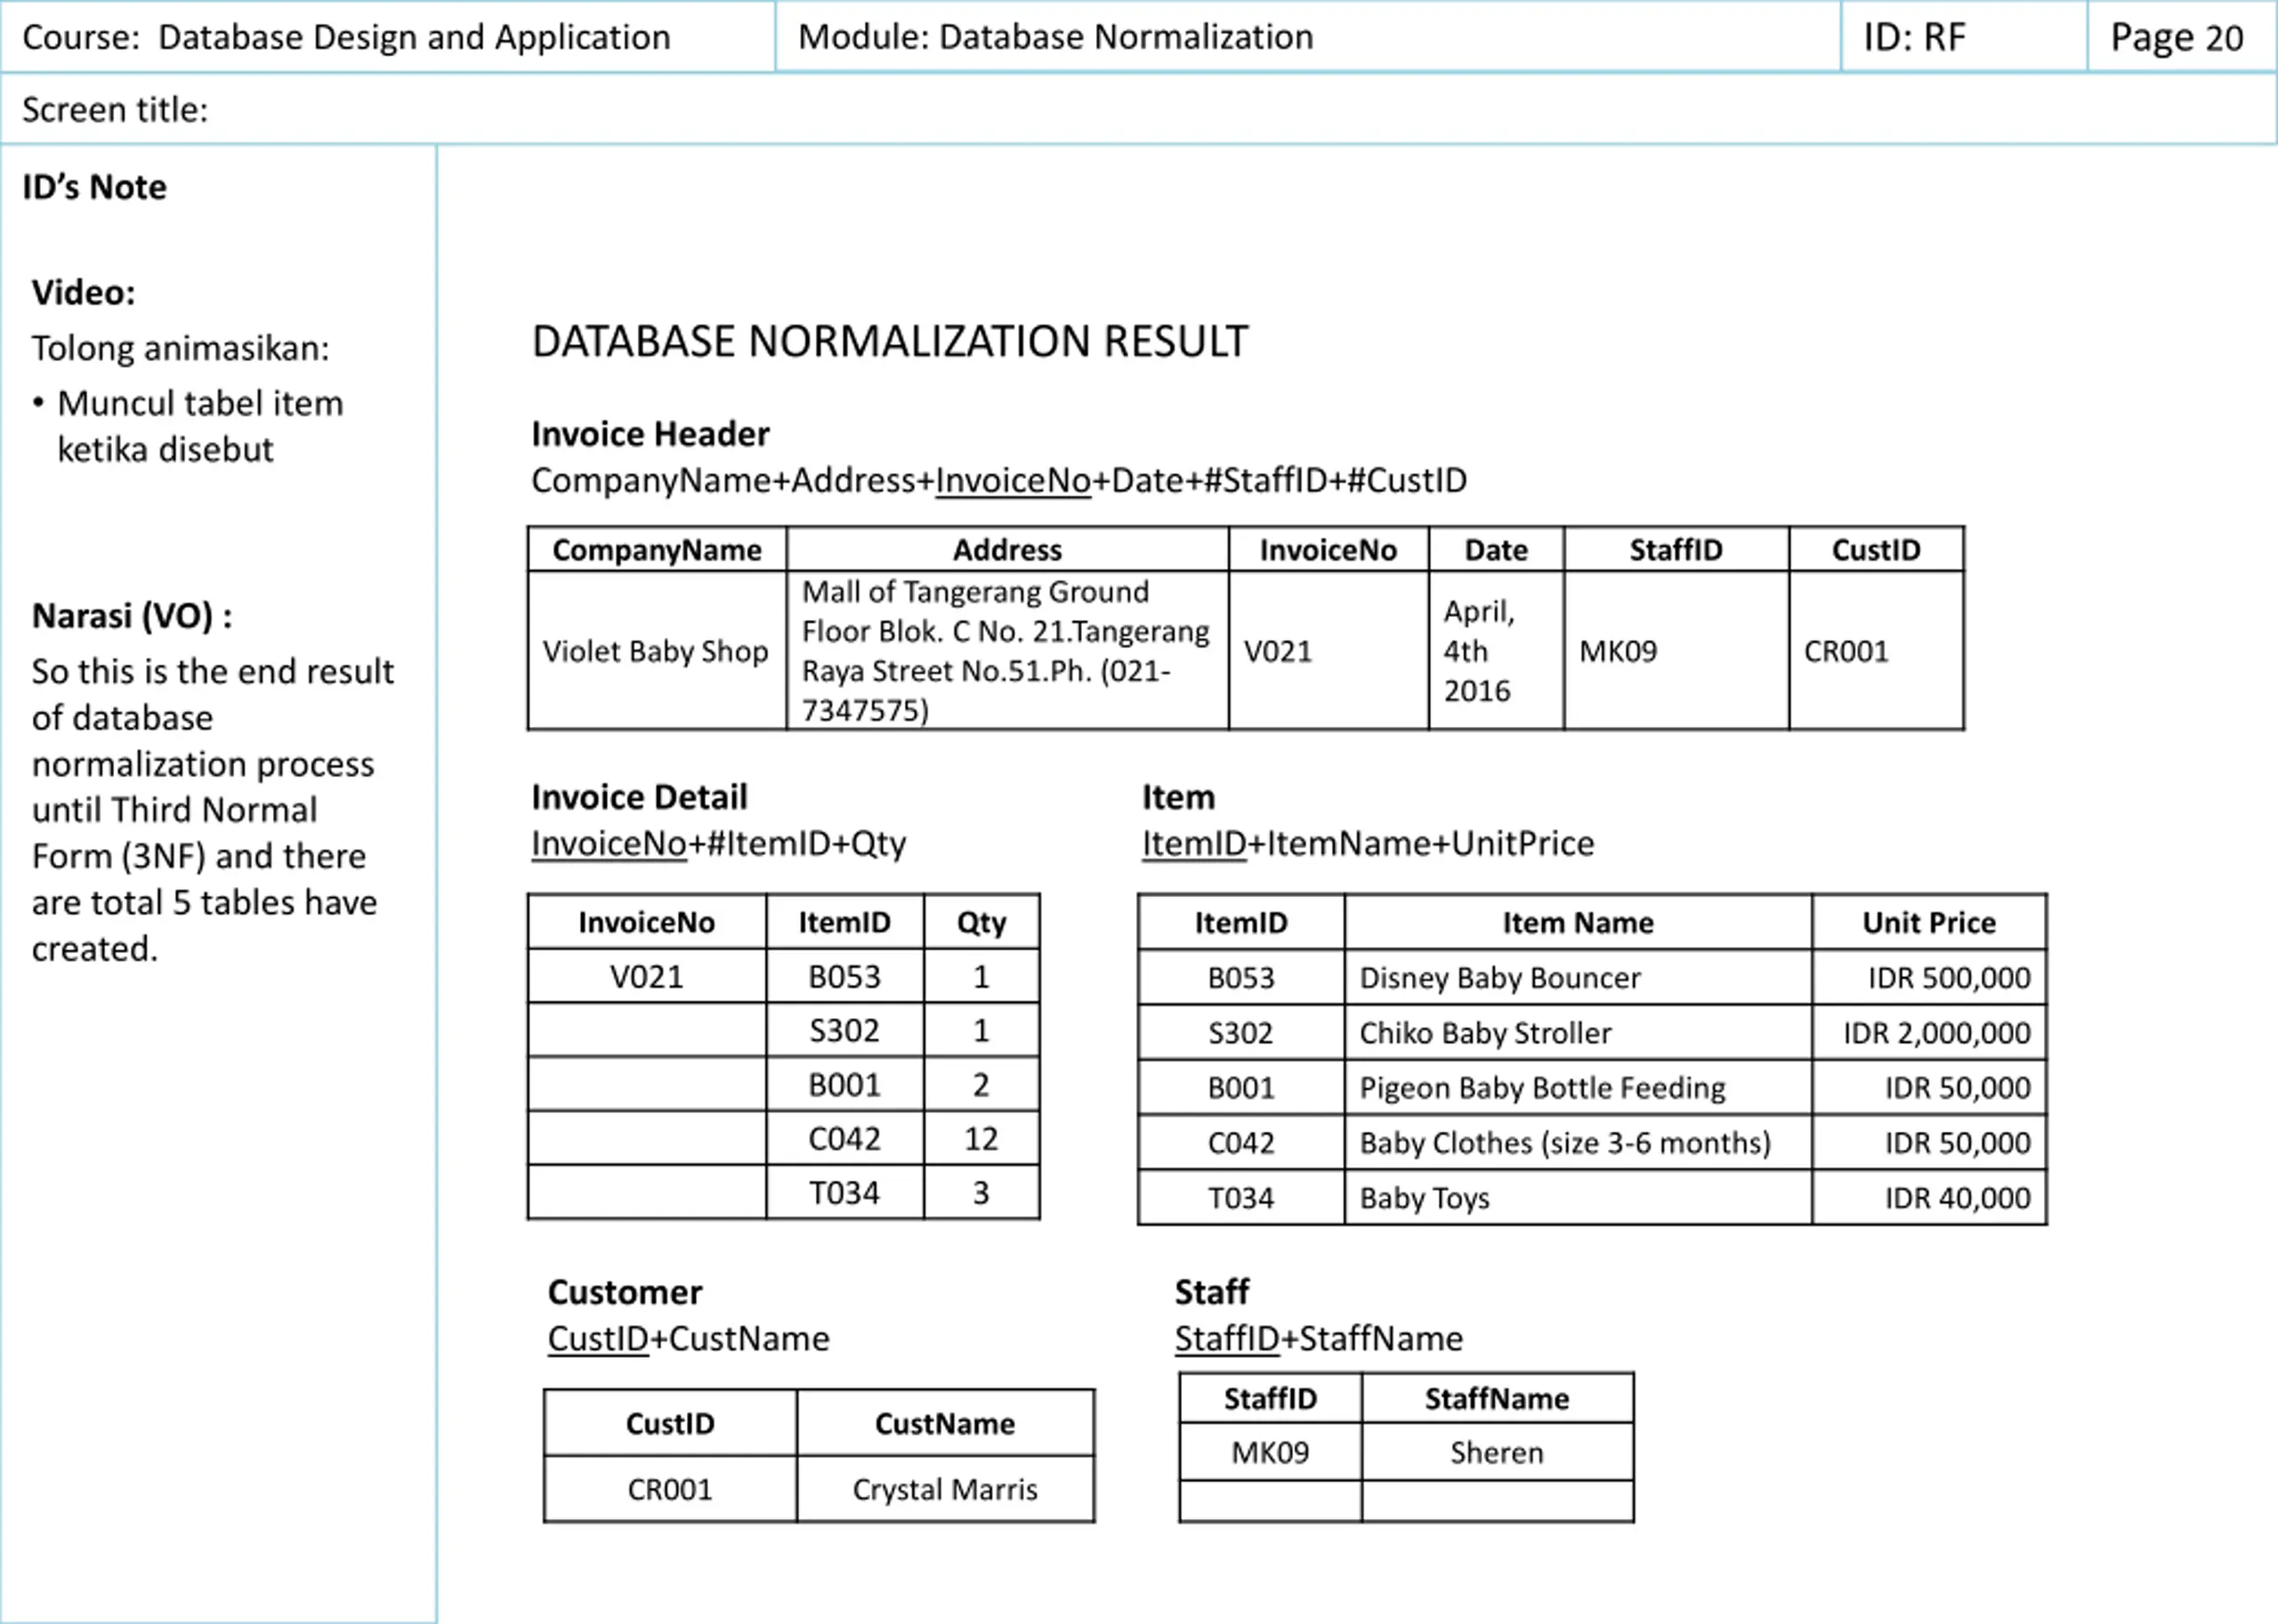Viewport: 2278px width, 1624px height.
Task: Click the 'Date' column header
Action: pyautogui.click(x=1496, y=549)
